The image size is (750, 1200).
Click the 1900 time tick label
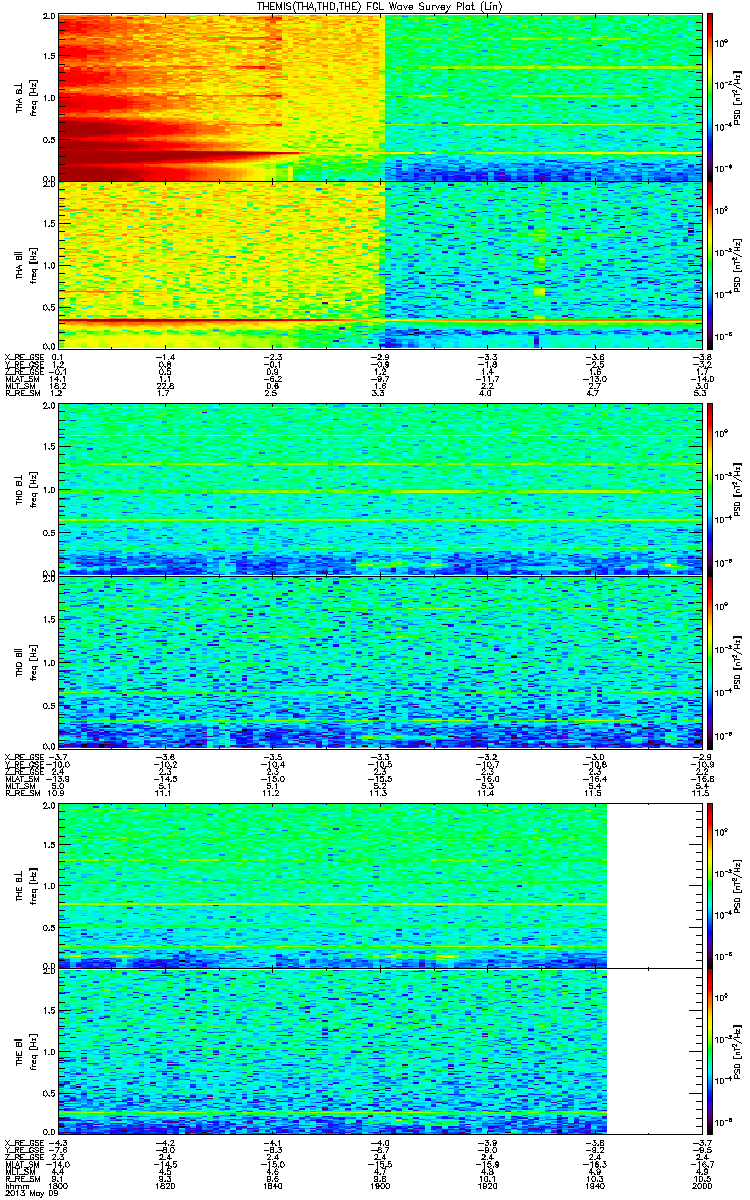pyautogui.click(x=380, y=1184)
